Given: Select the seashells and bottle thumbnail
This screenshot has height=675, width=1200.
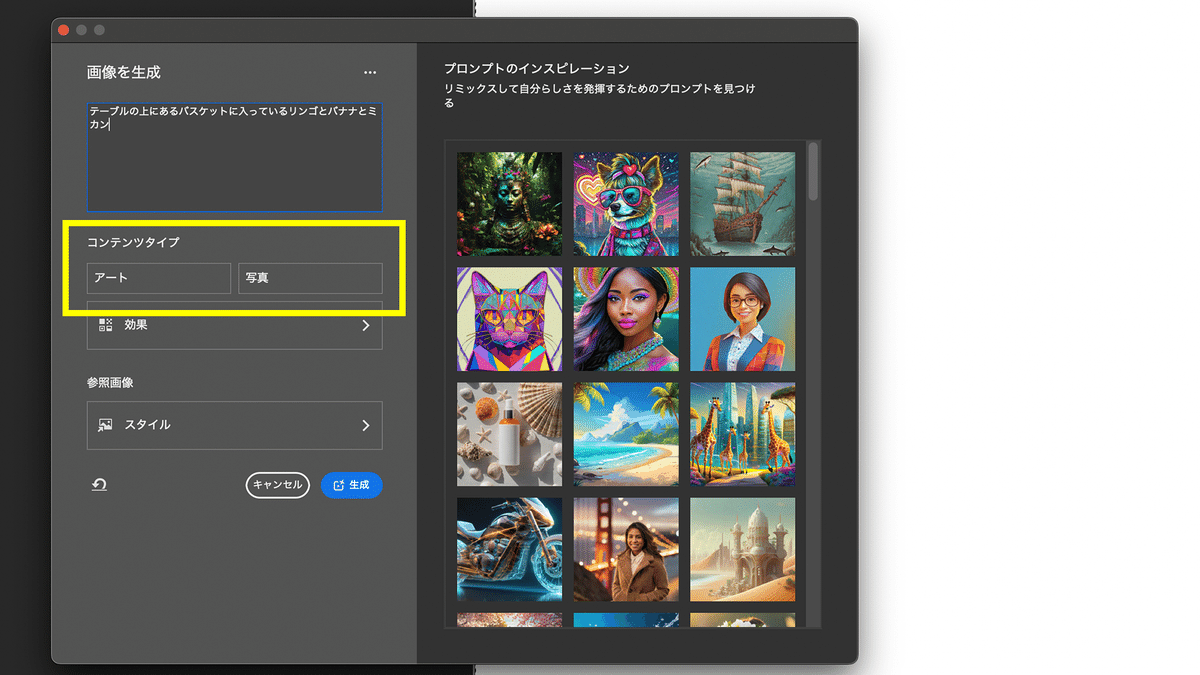Looking at the screenshot, I should pyautogui.click(x=509, y=434).
